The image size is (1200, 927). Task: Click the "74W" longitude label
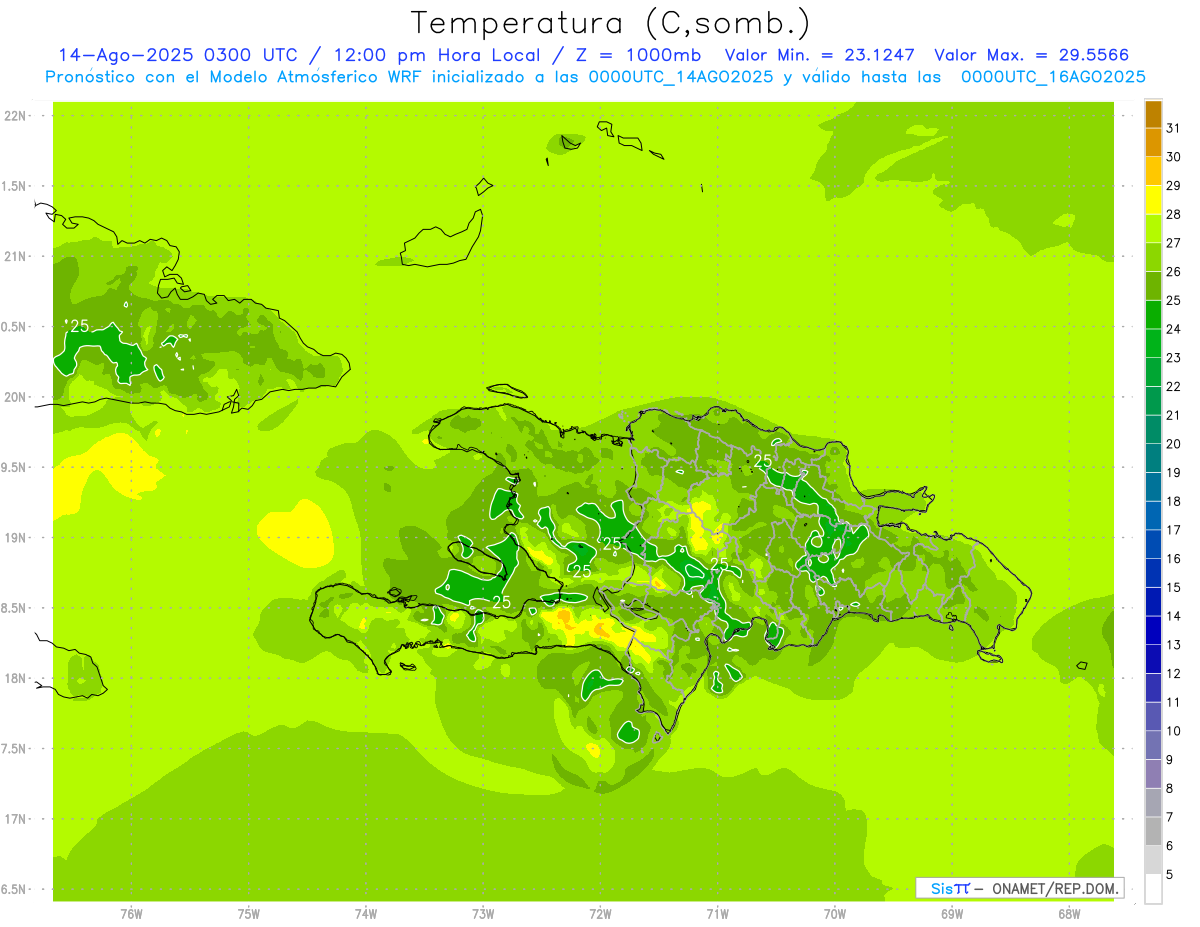(x=366, y=913)
